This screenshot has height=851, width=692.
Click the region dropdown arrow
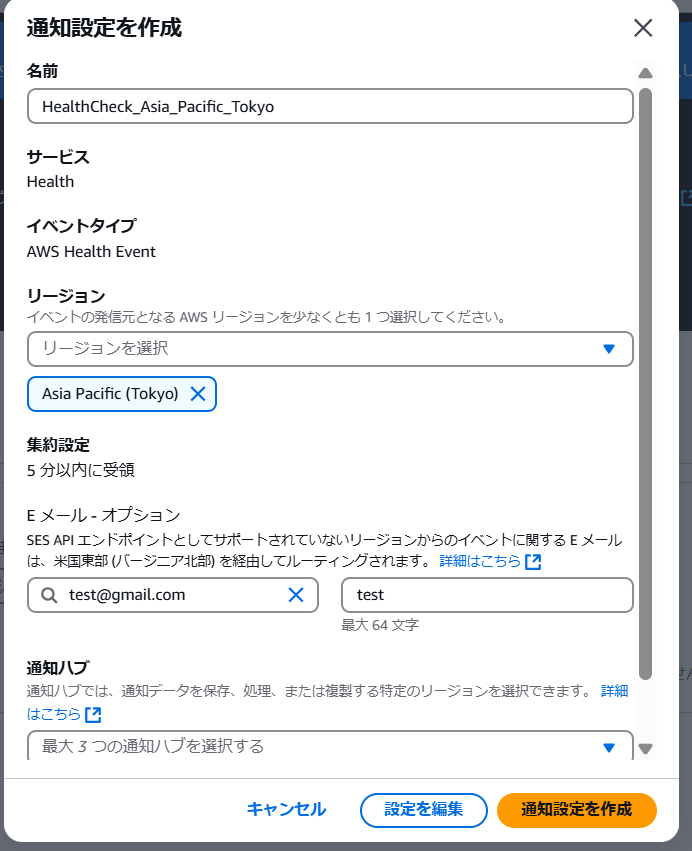[609, 348]
